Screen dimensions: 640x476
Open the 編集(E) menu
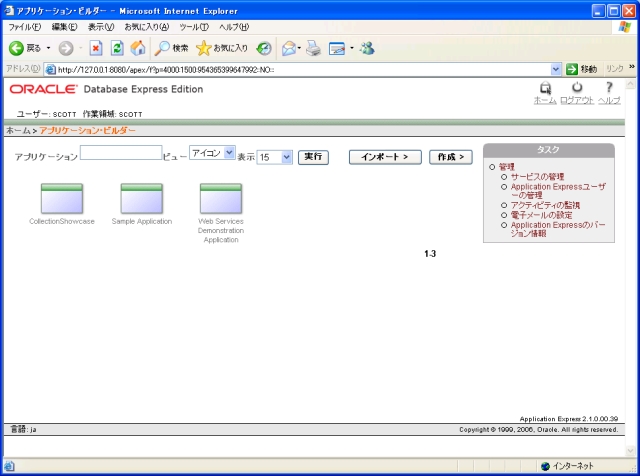pos(64,27)
